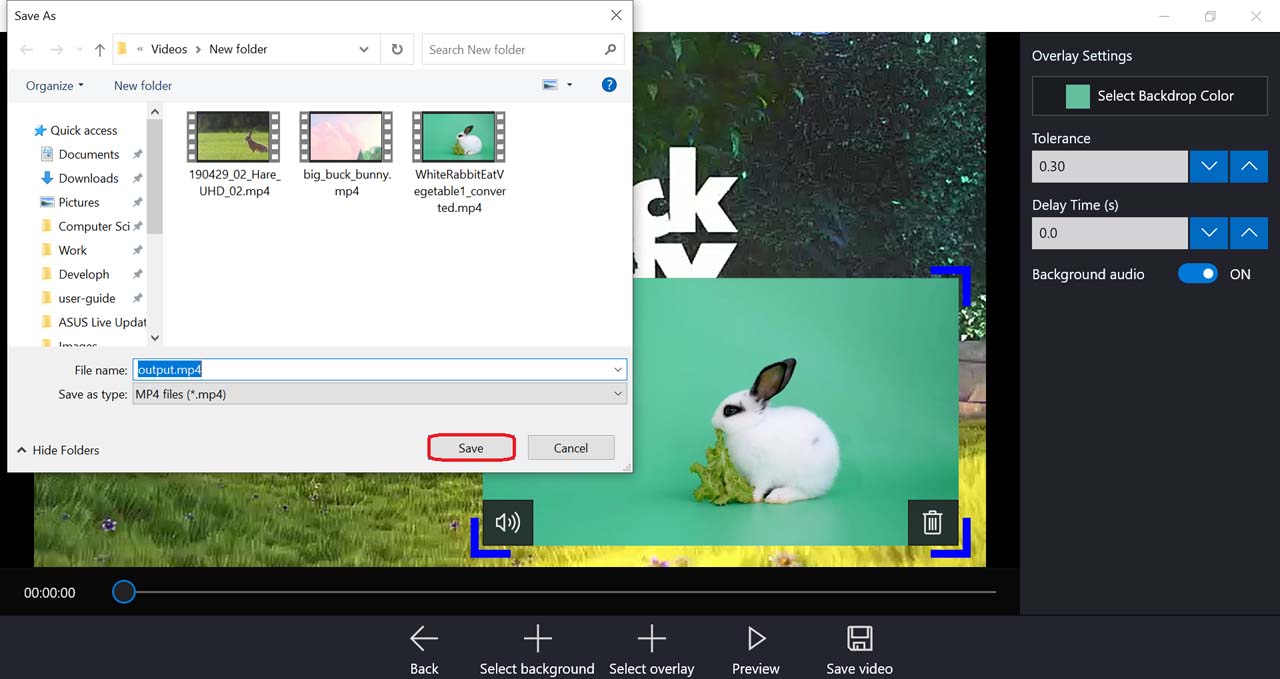This screenshot has height=679, width=1280.
Task: Increase the Delay Time value
Action: (1248, 233)
